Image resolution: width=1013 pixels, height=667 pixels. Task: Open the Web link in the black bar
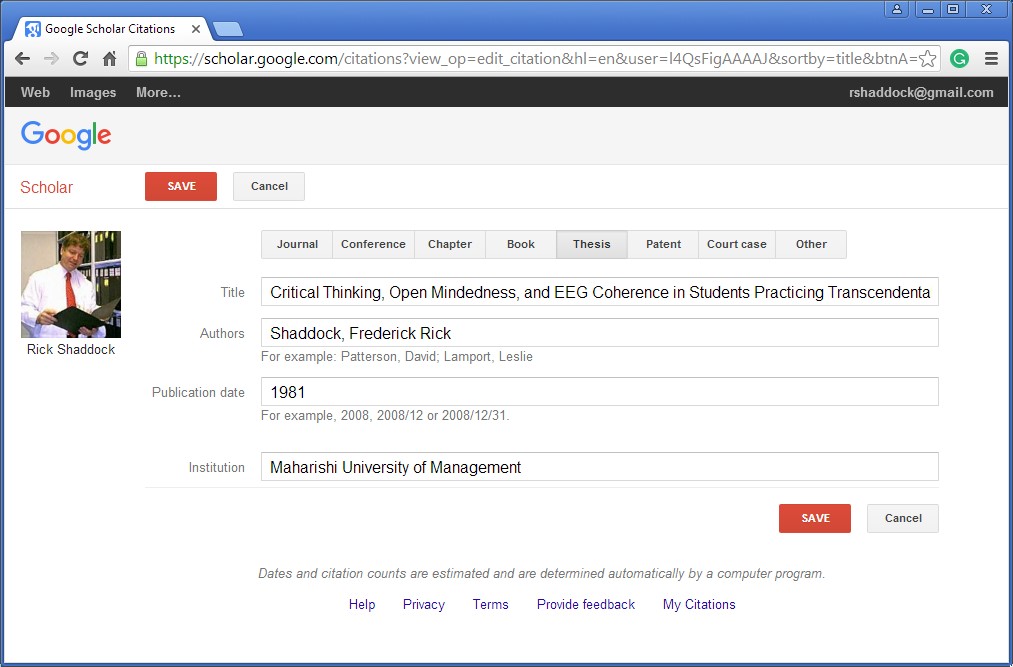coord(35,92)
